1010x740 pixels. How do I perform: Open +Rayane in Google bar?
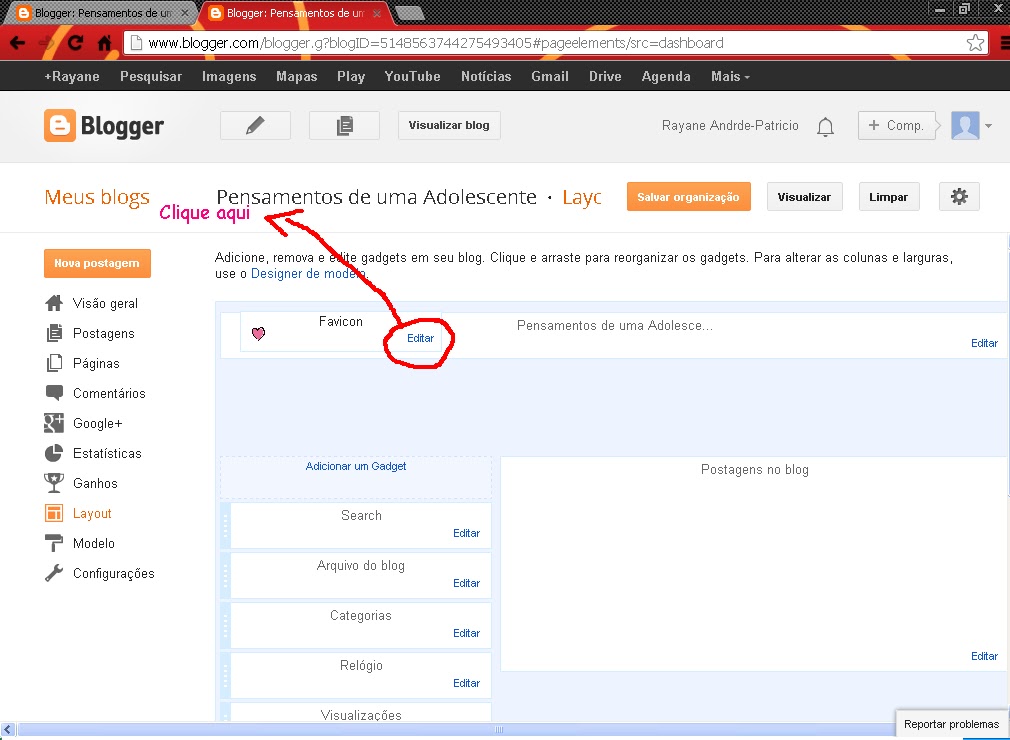[71, 77]
